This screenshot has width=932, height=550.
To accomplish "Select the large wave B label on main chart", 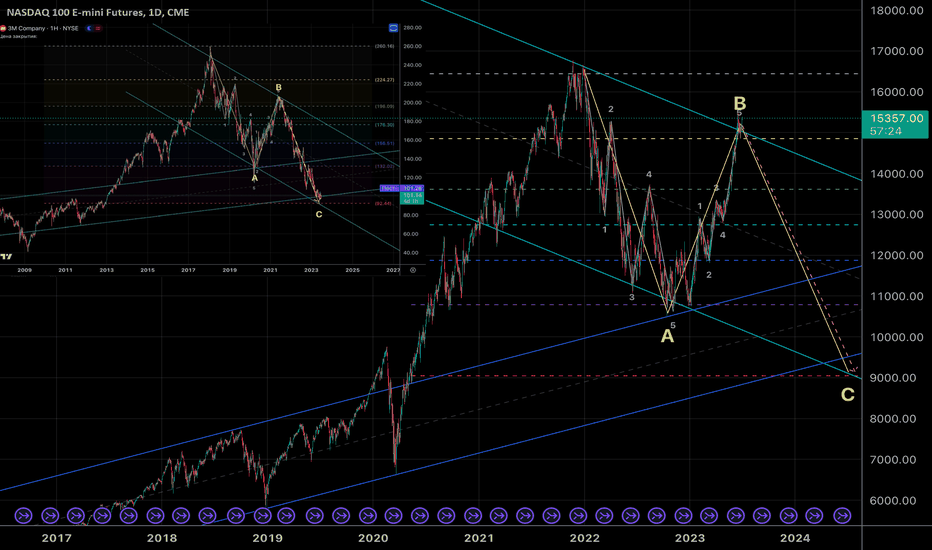I will pyautogui.click(x=739, y=103).
